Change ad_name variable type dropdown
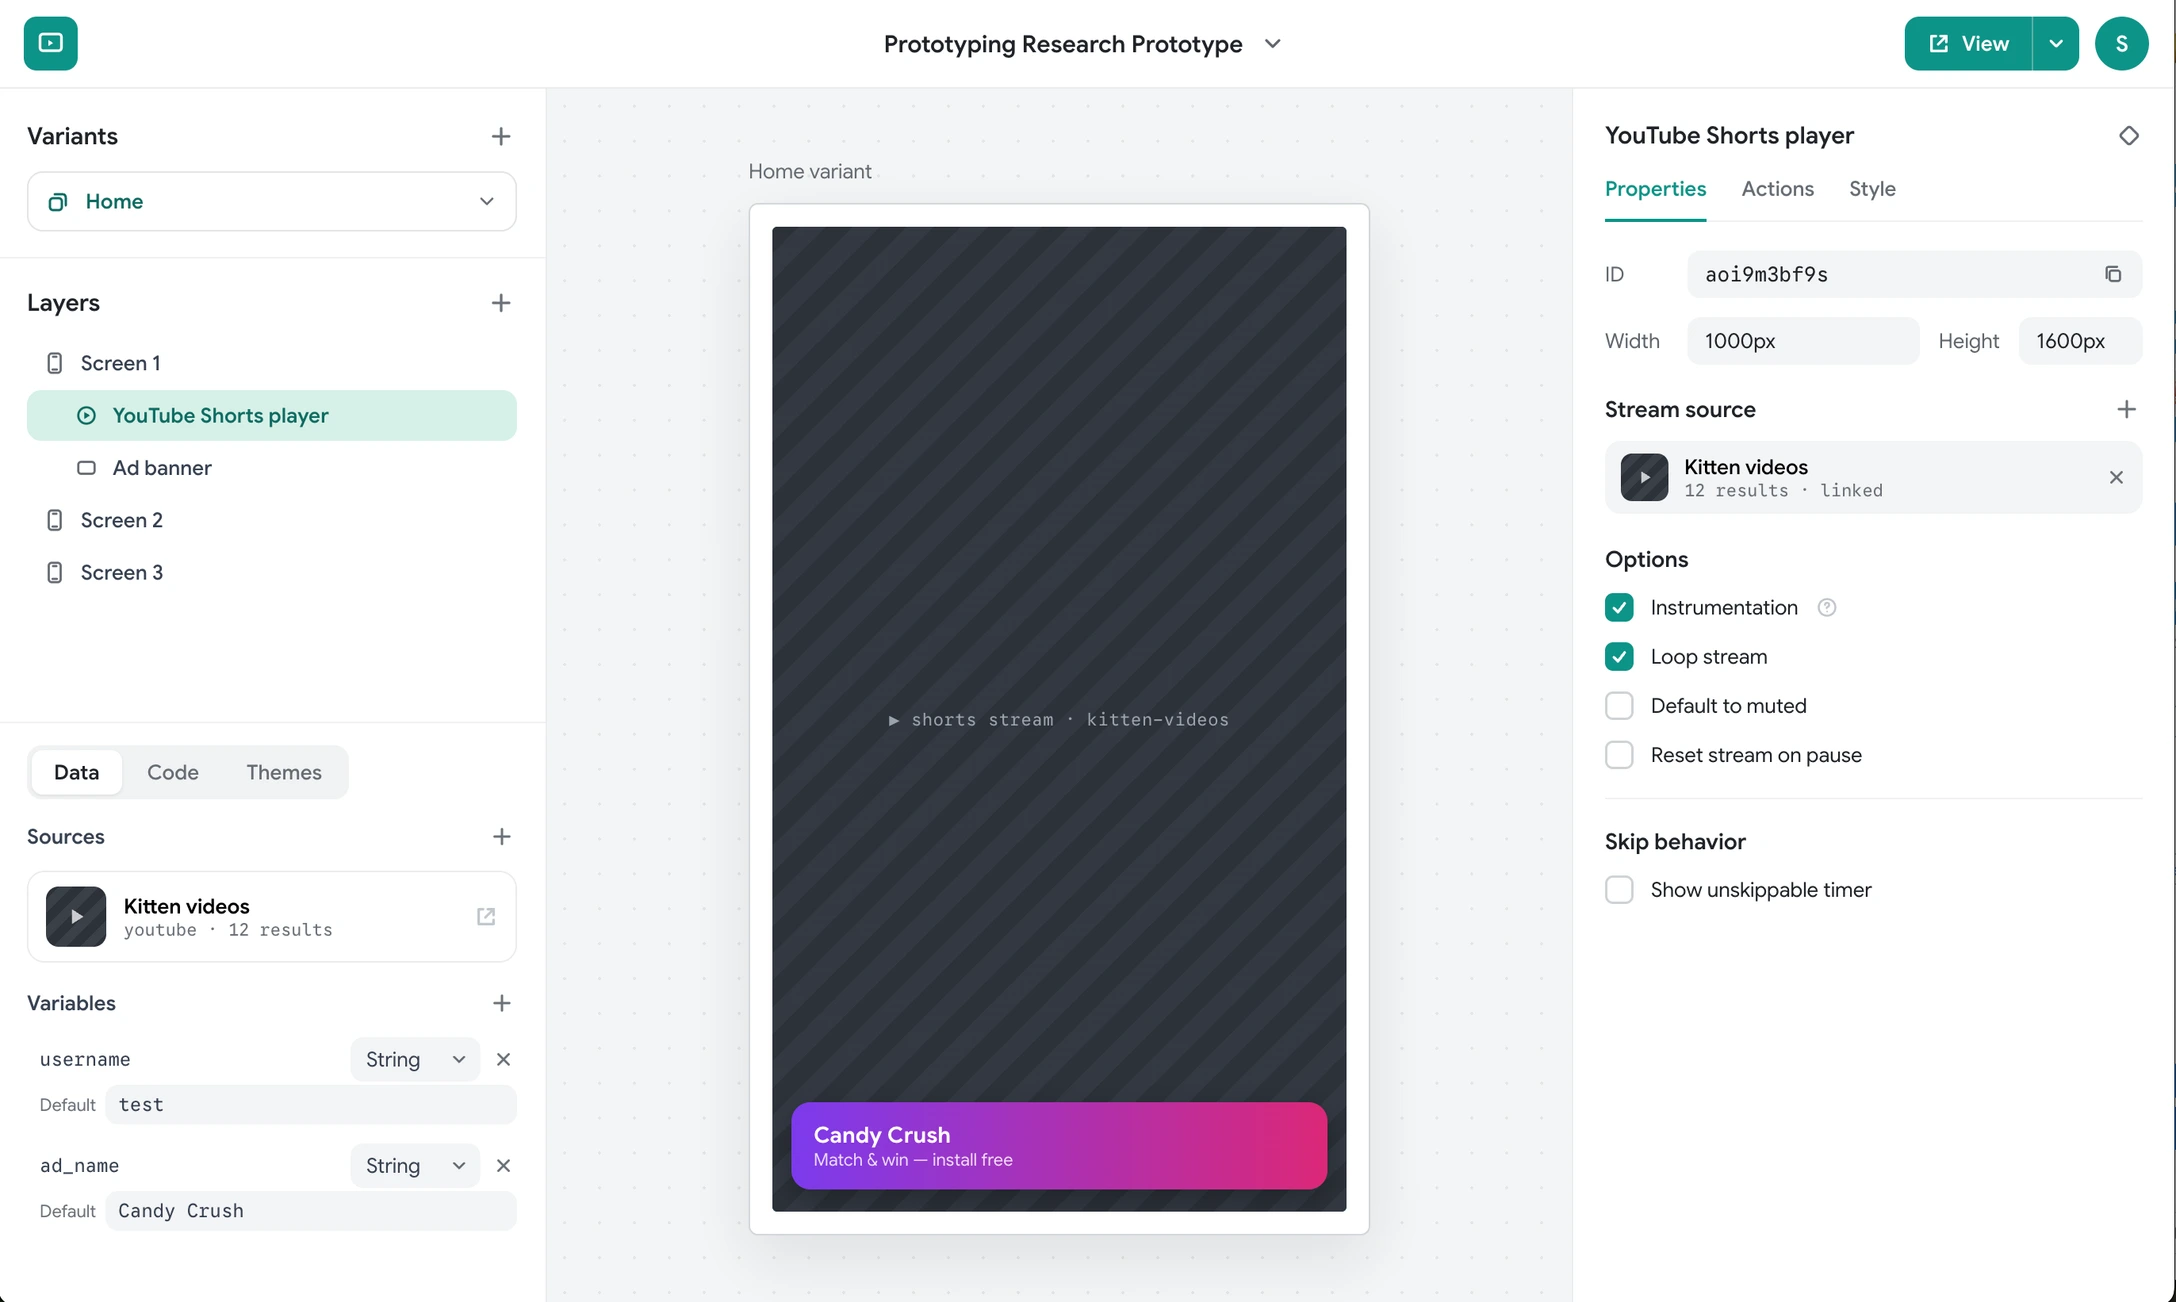This screenshot has height=1302, width=2176. 415,1166
